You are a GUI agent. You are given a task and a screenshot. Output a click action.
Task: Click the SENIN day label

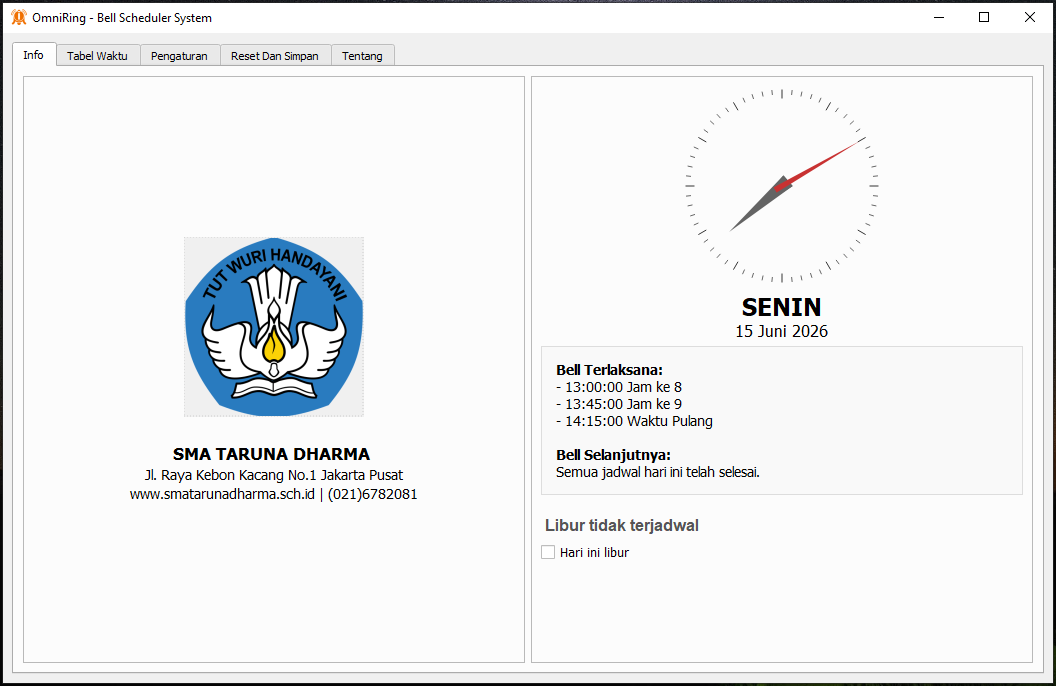coord(782,308)
